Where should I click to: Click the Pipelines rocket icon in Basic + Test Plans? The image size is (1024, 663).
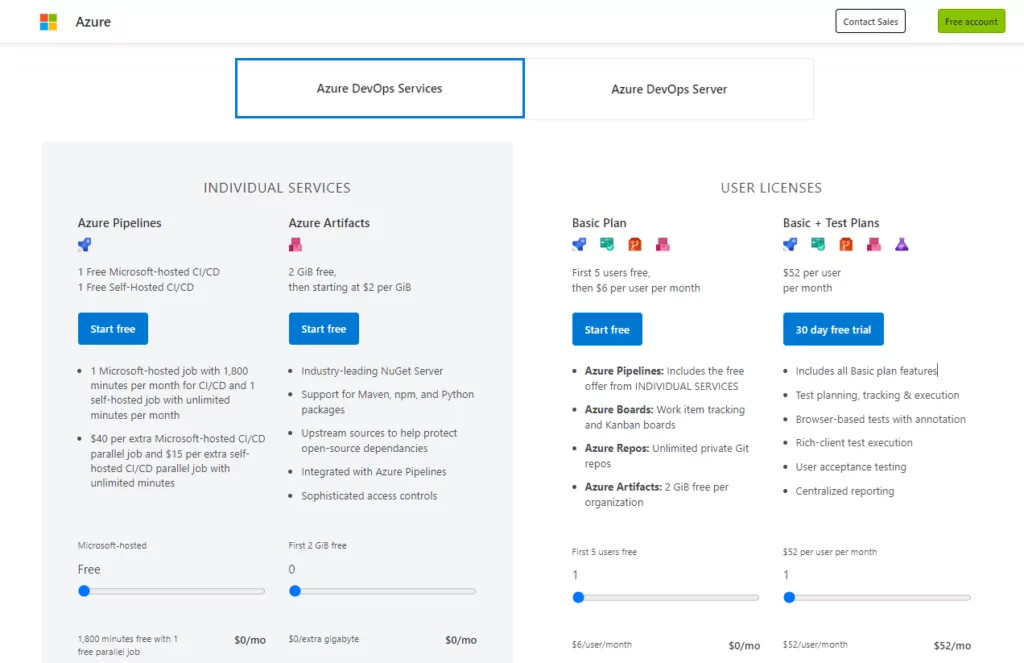pyautogui.click(x=790, y=245)
